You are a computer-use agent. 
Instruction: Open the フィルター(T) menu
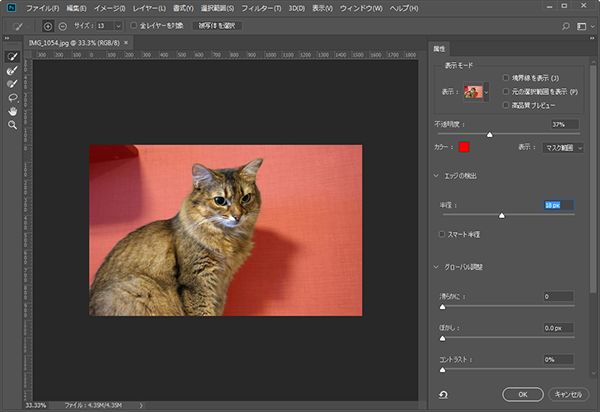point(261,8)
